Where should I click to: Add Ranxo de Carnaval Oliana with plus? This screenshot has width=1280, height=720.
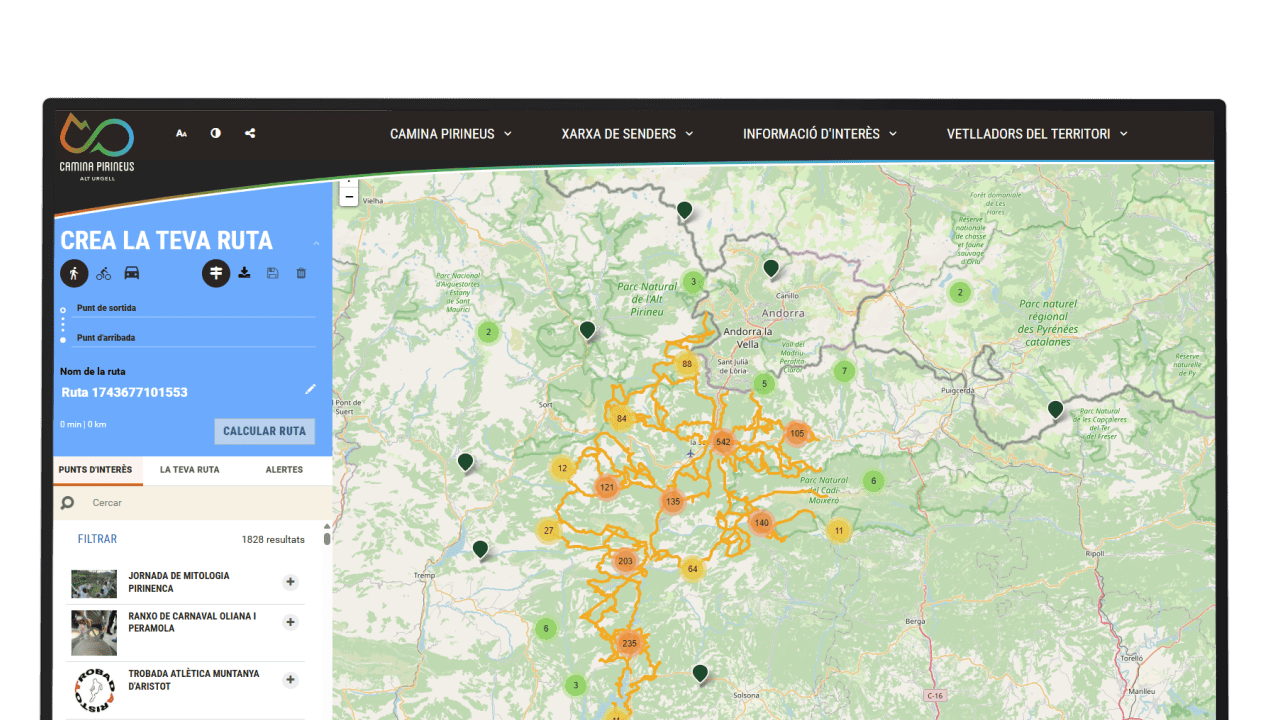pyautogui.click(x=290, y=622)
